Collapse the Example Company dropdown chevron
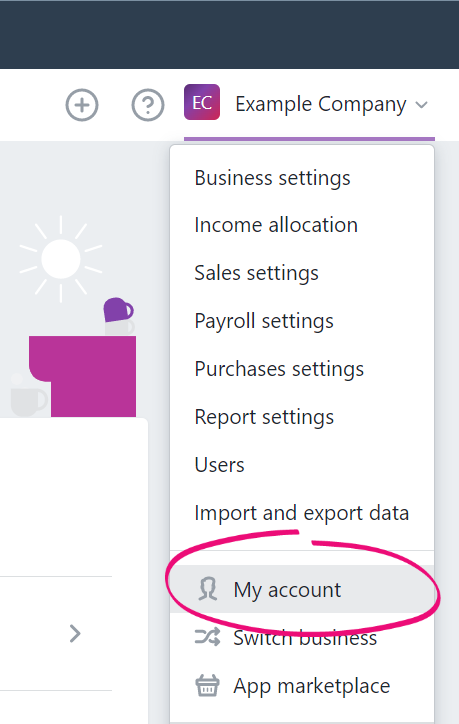Image resolution: width=459 pixels, height=724 pixels. click(421, 105)
